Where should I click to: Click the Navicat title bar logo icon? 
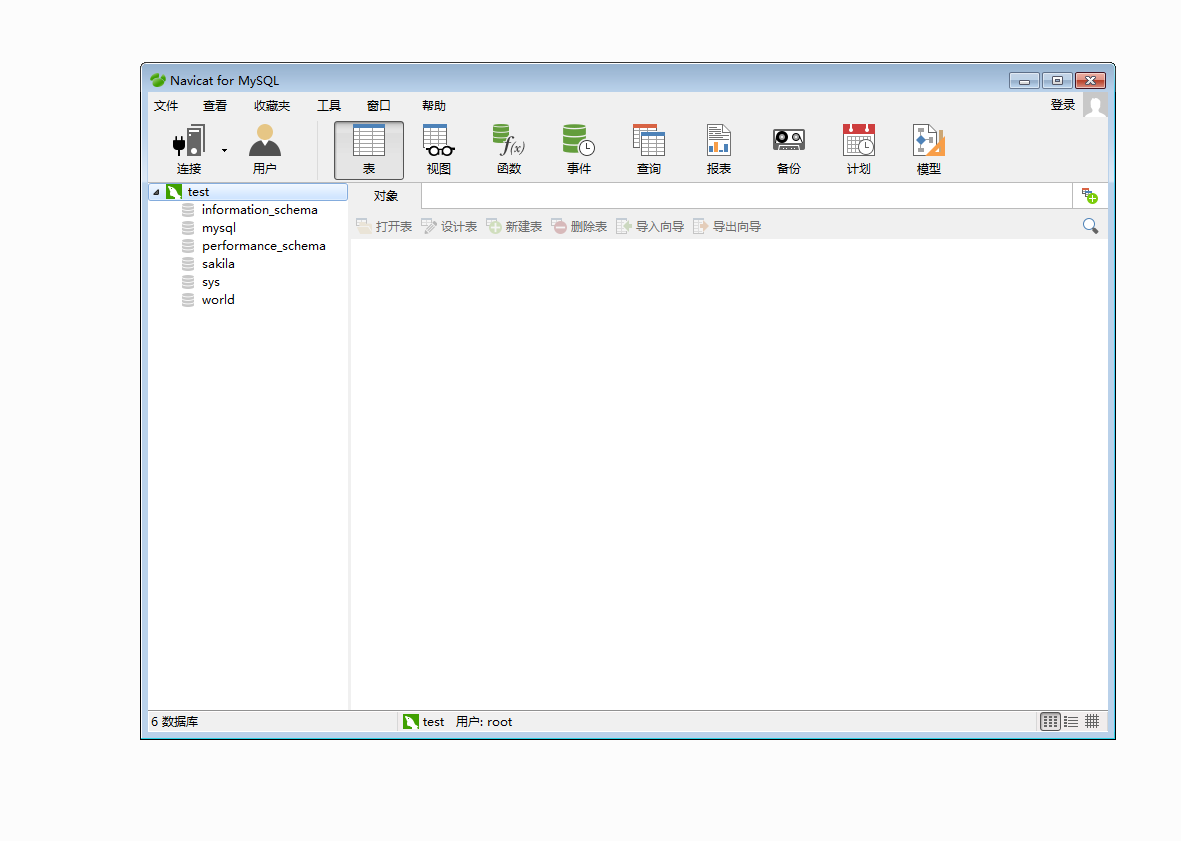(157, 80)
